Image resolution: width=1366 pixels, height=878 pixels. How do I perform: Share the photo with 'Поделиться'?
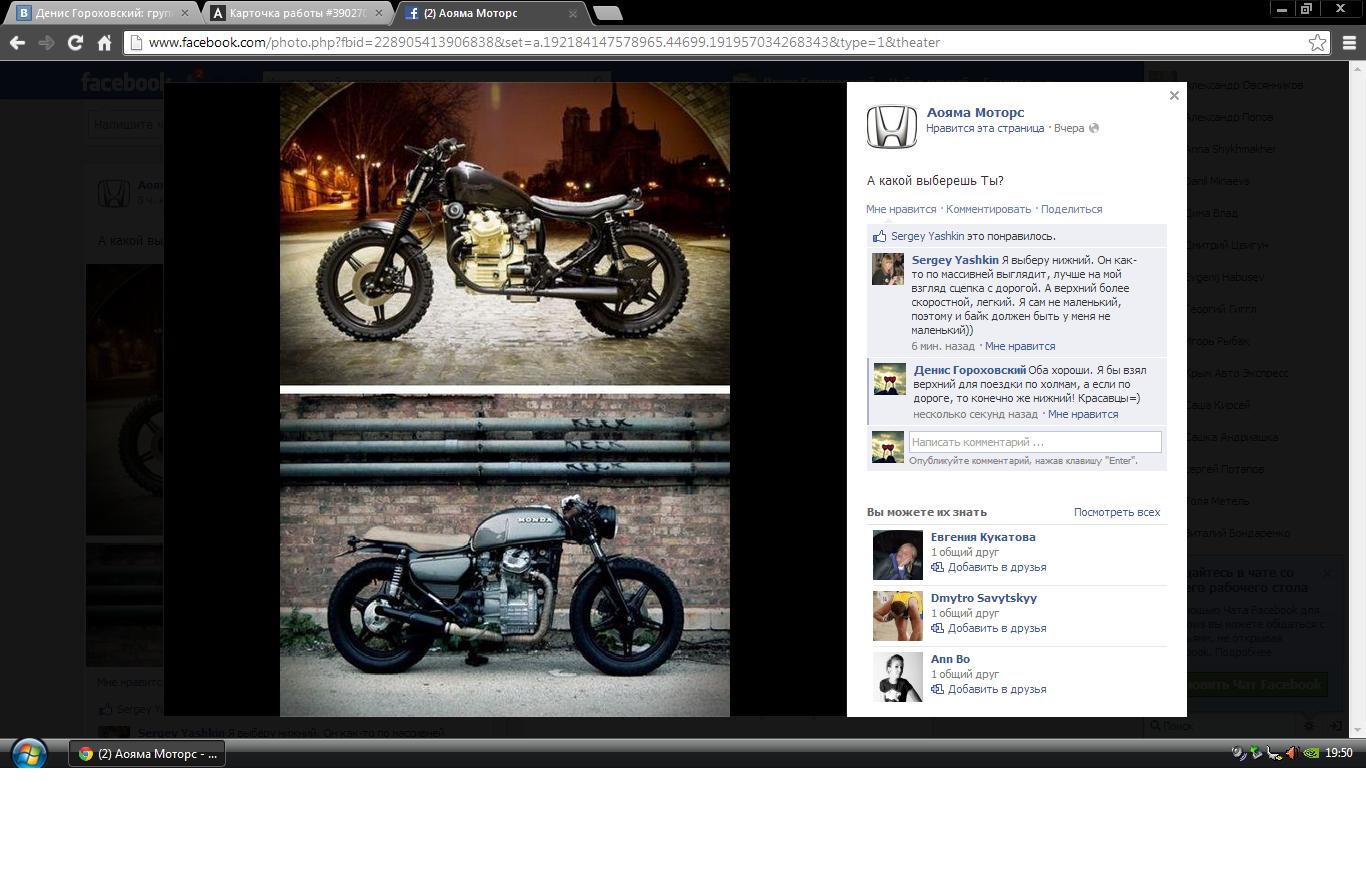pos(1071,209)
